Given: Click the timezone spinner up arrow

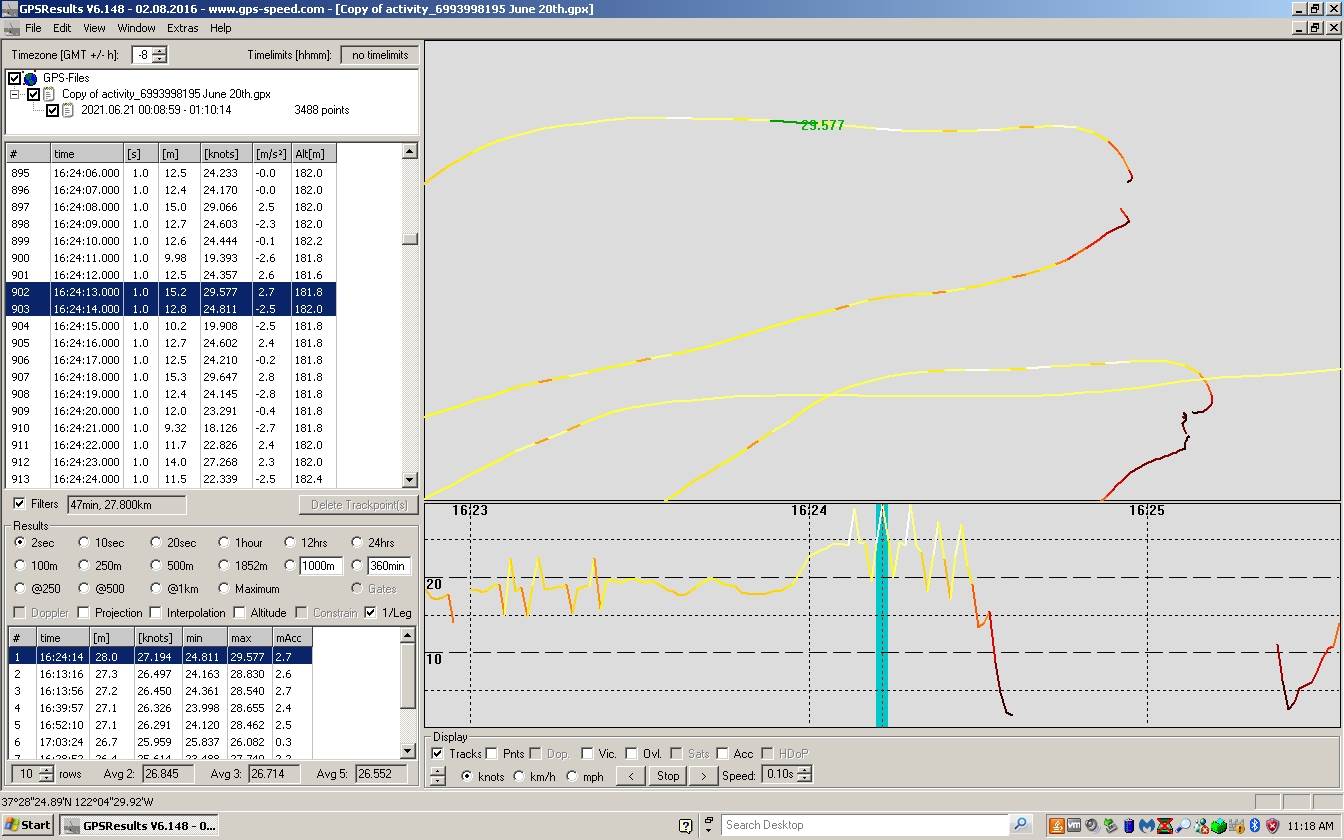Looking at the screenshot, I should (158, 51).
